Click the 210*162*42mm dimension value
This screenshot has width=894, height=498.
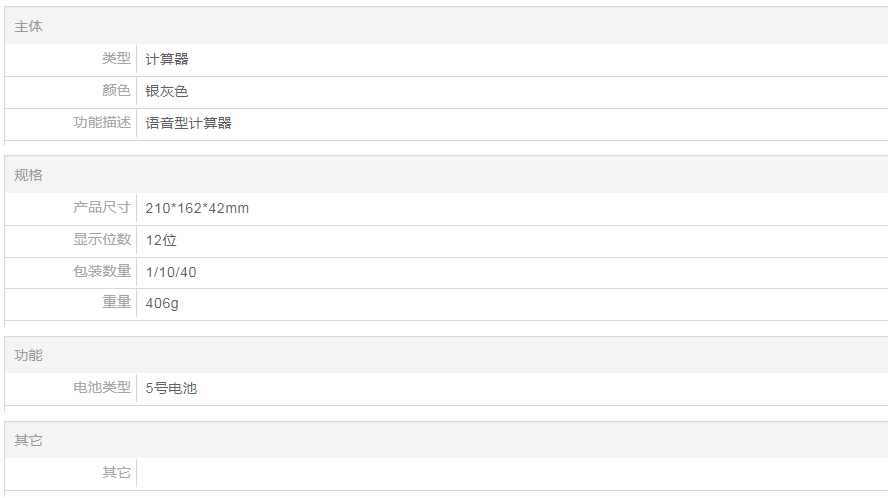[197, 208]
